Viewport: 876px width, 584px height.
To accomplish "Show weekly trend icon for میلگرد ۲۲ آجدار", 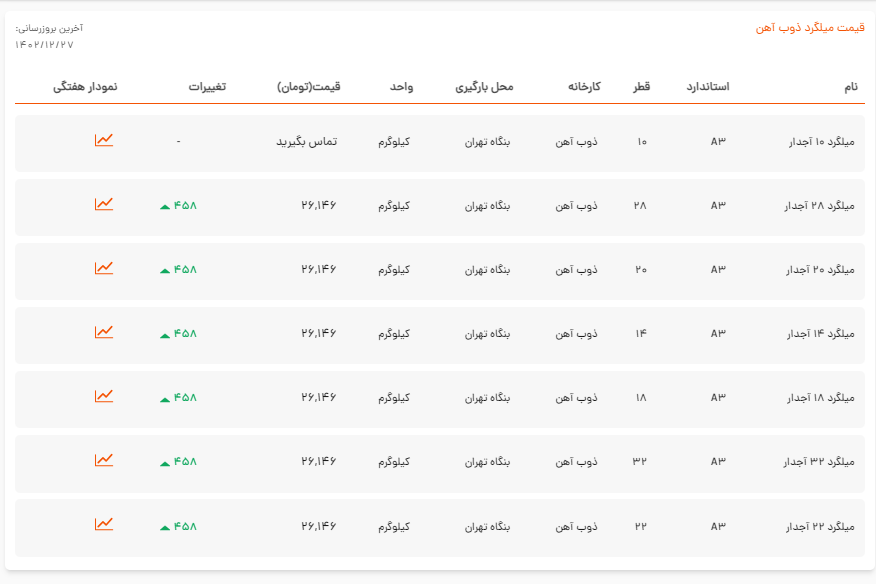I will tap(104, 524).
